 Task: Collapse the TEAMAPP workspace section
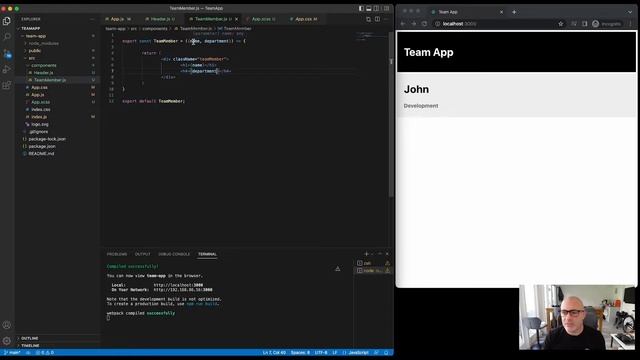click(x=31, y=29)
